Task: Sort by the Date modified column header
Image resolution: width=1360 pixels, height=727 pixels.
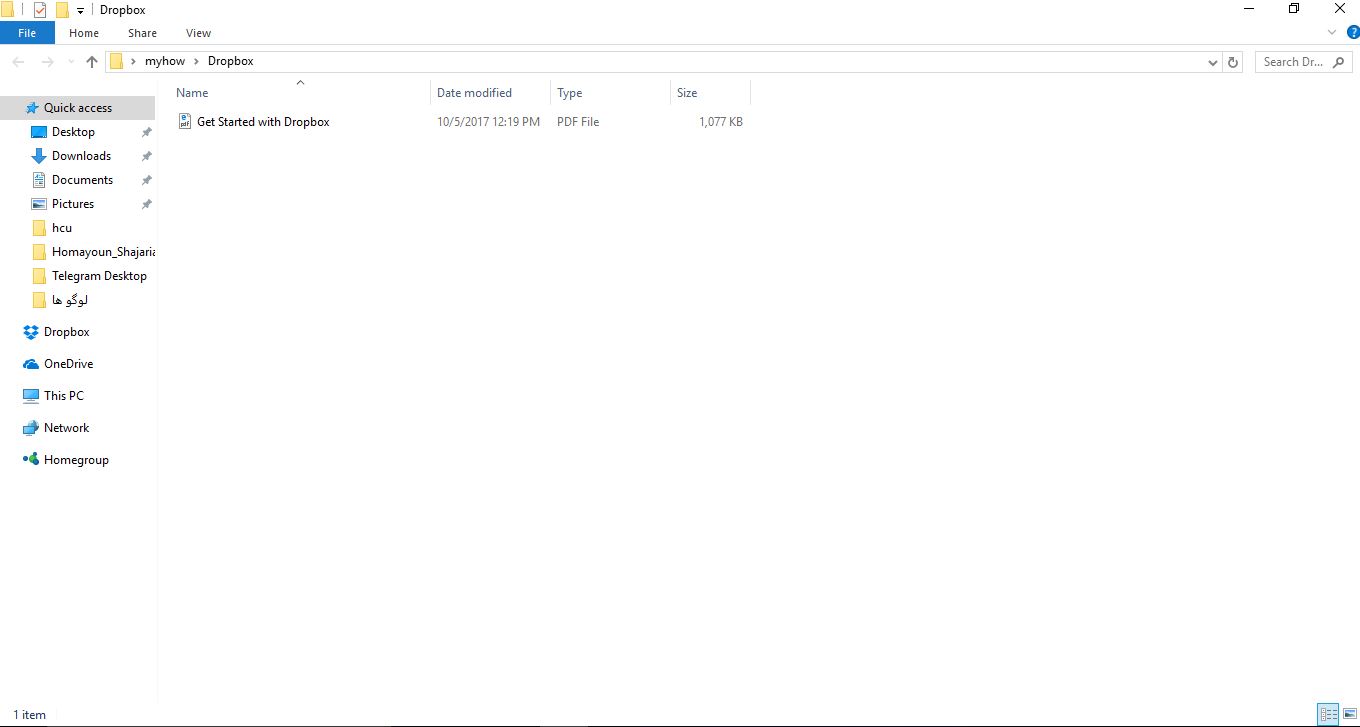Action: click(x=474, y=93)
